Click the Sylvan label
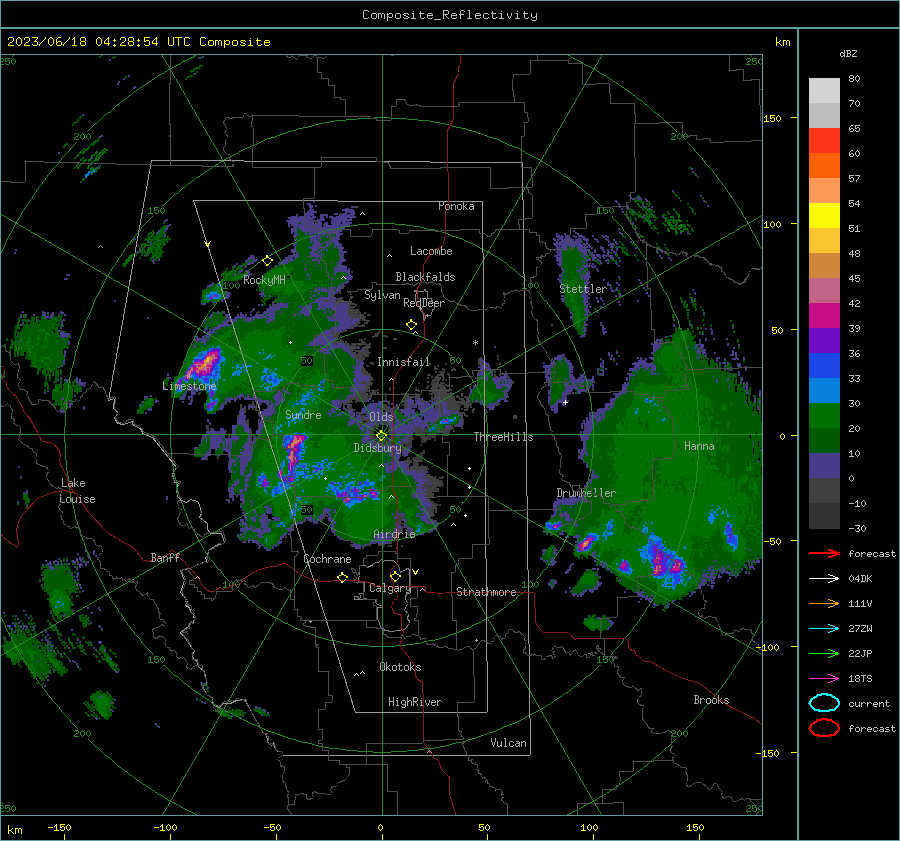This screenshot has width=900, height=841. coord(382,295)
